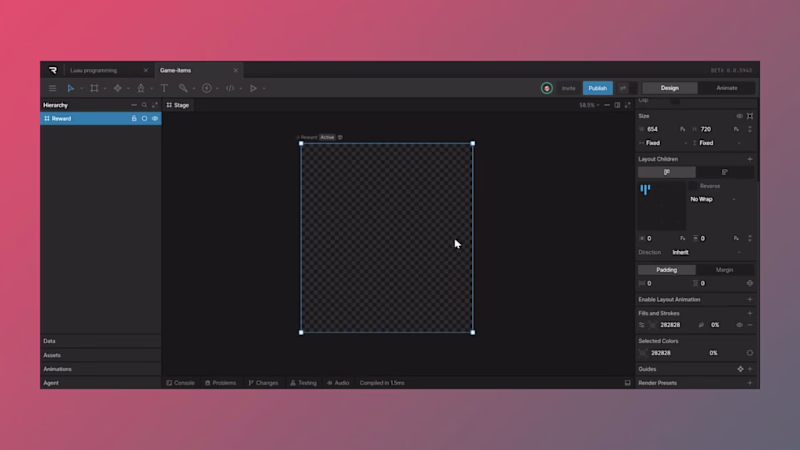Image resolution: width=800 pixels, height=450 pixels.
Task: Toggle fill visibility eye icon
Action: tap(739, 325)
